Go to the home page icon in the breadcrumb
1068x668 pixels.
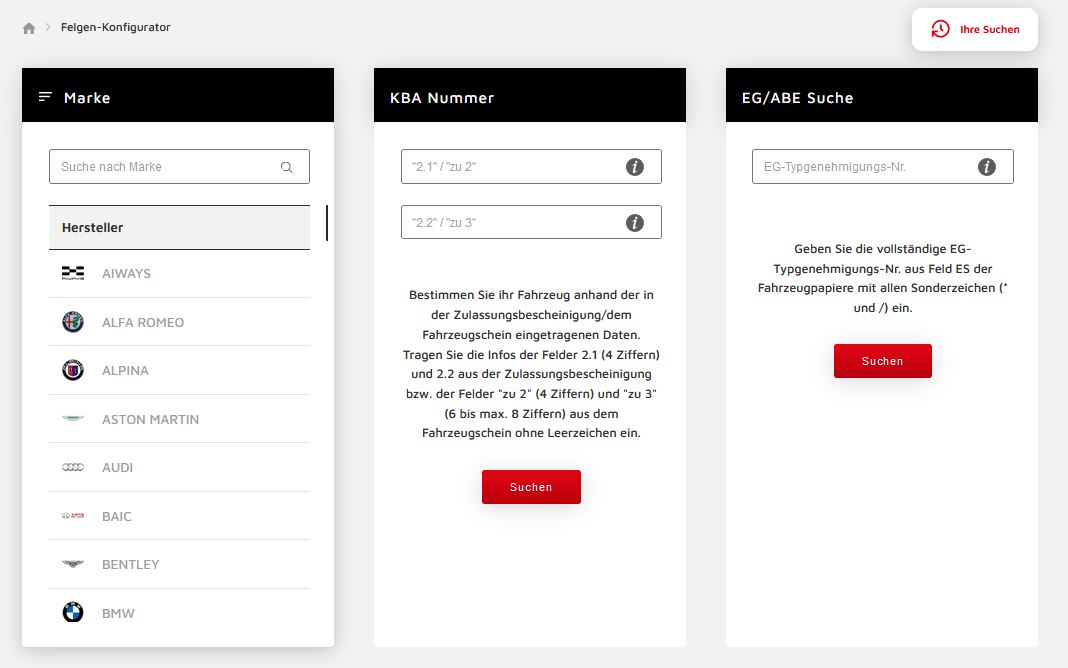29,28
